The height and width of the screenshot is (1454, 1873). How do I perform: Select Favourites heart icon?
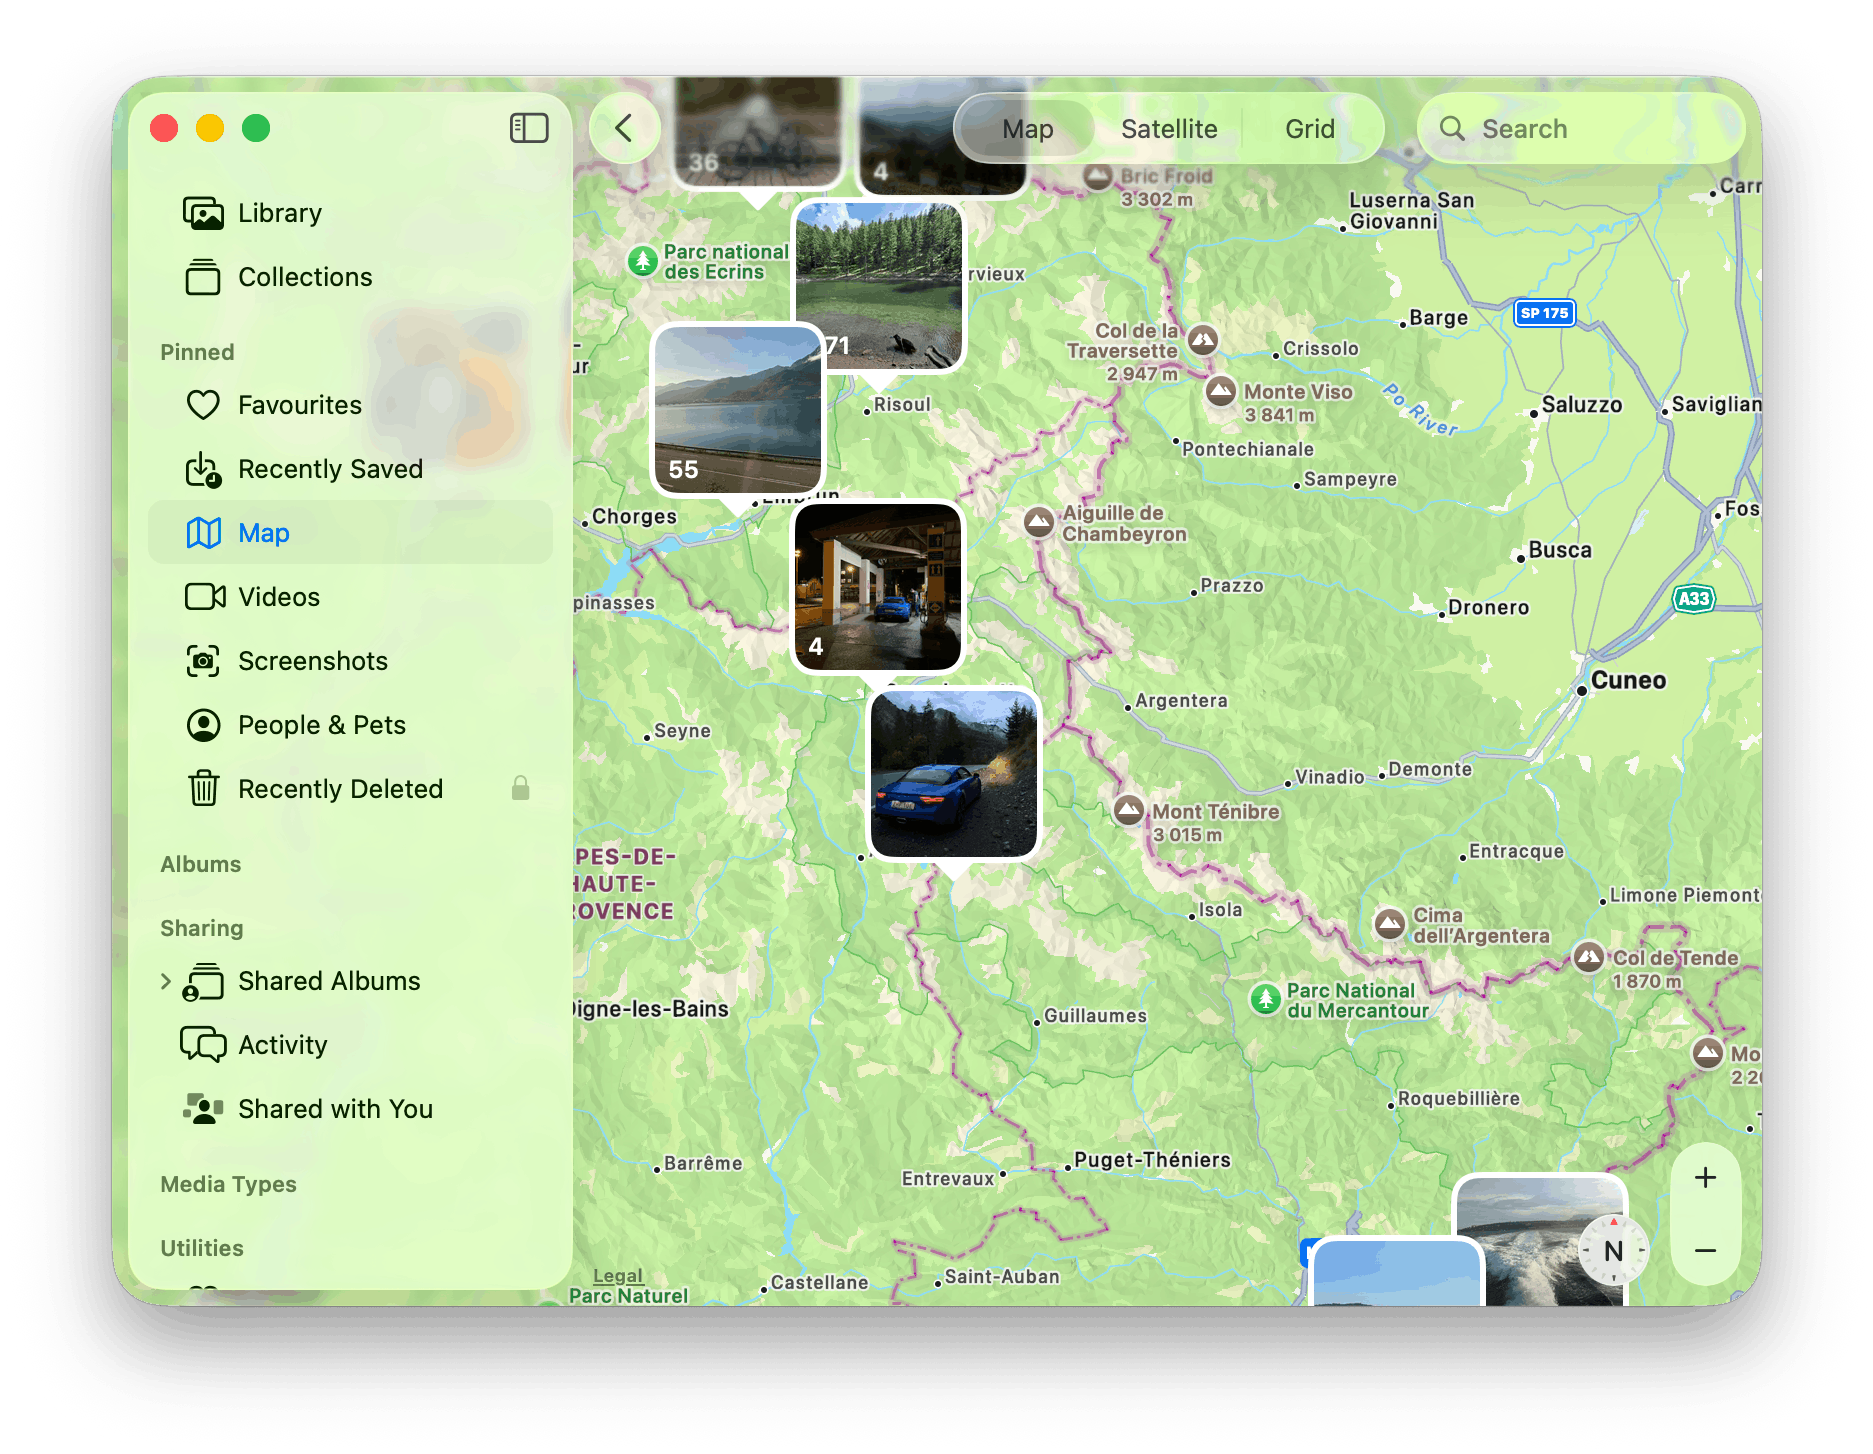[x=203, y=405]
